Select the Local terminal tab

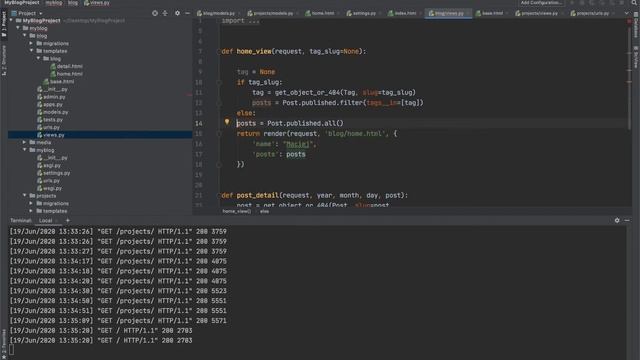point(45,220)
